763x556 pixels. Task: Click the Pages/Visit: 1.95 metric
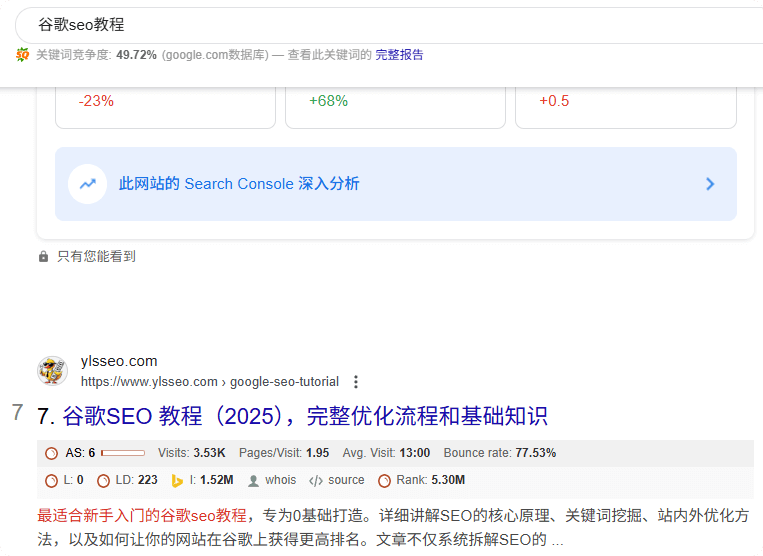pos(284,453)
